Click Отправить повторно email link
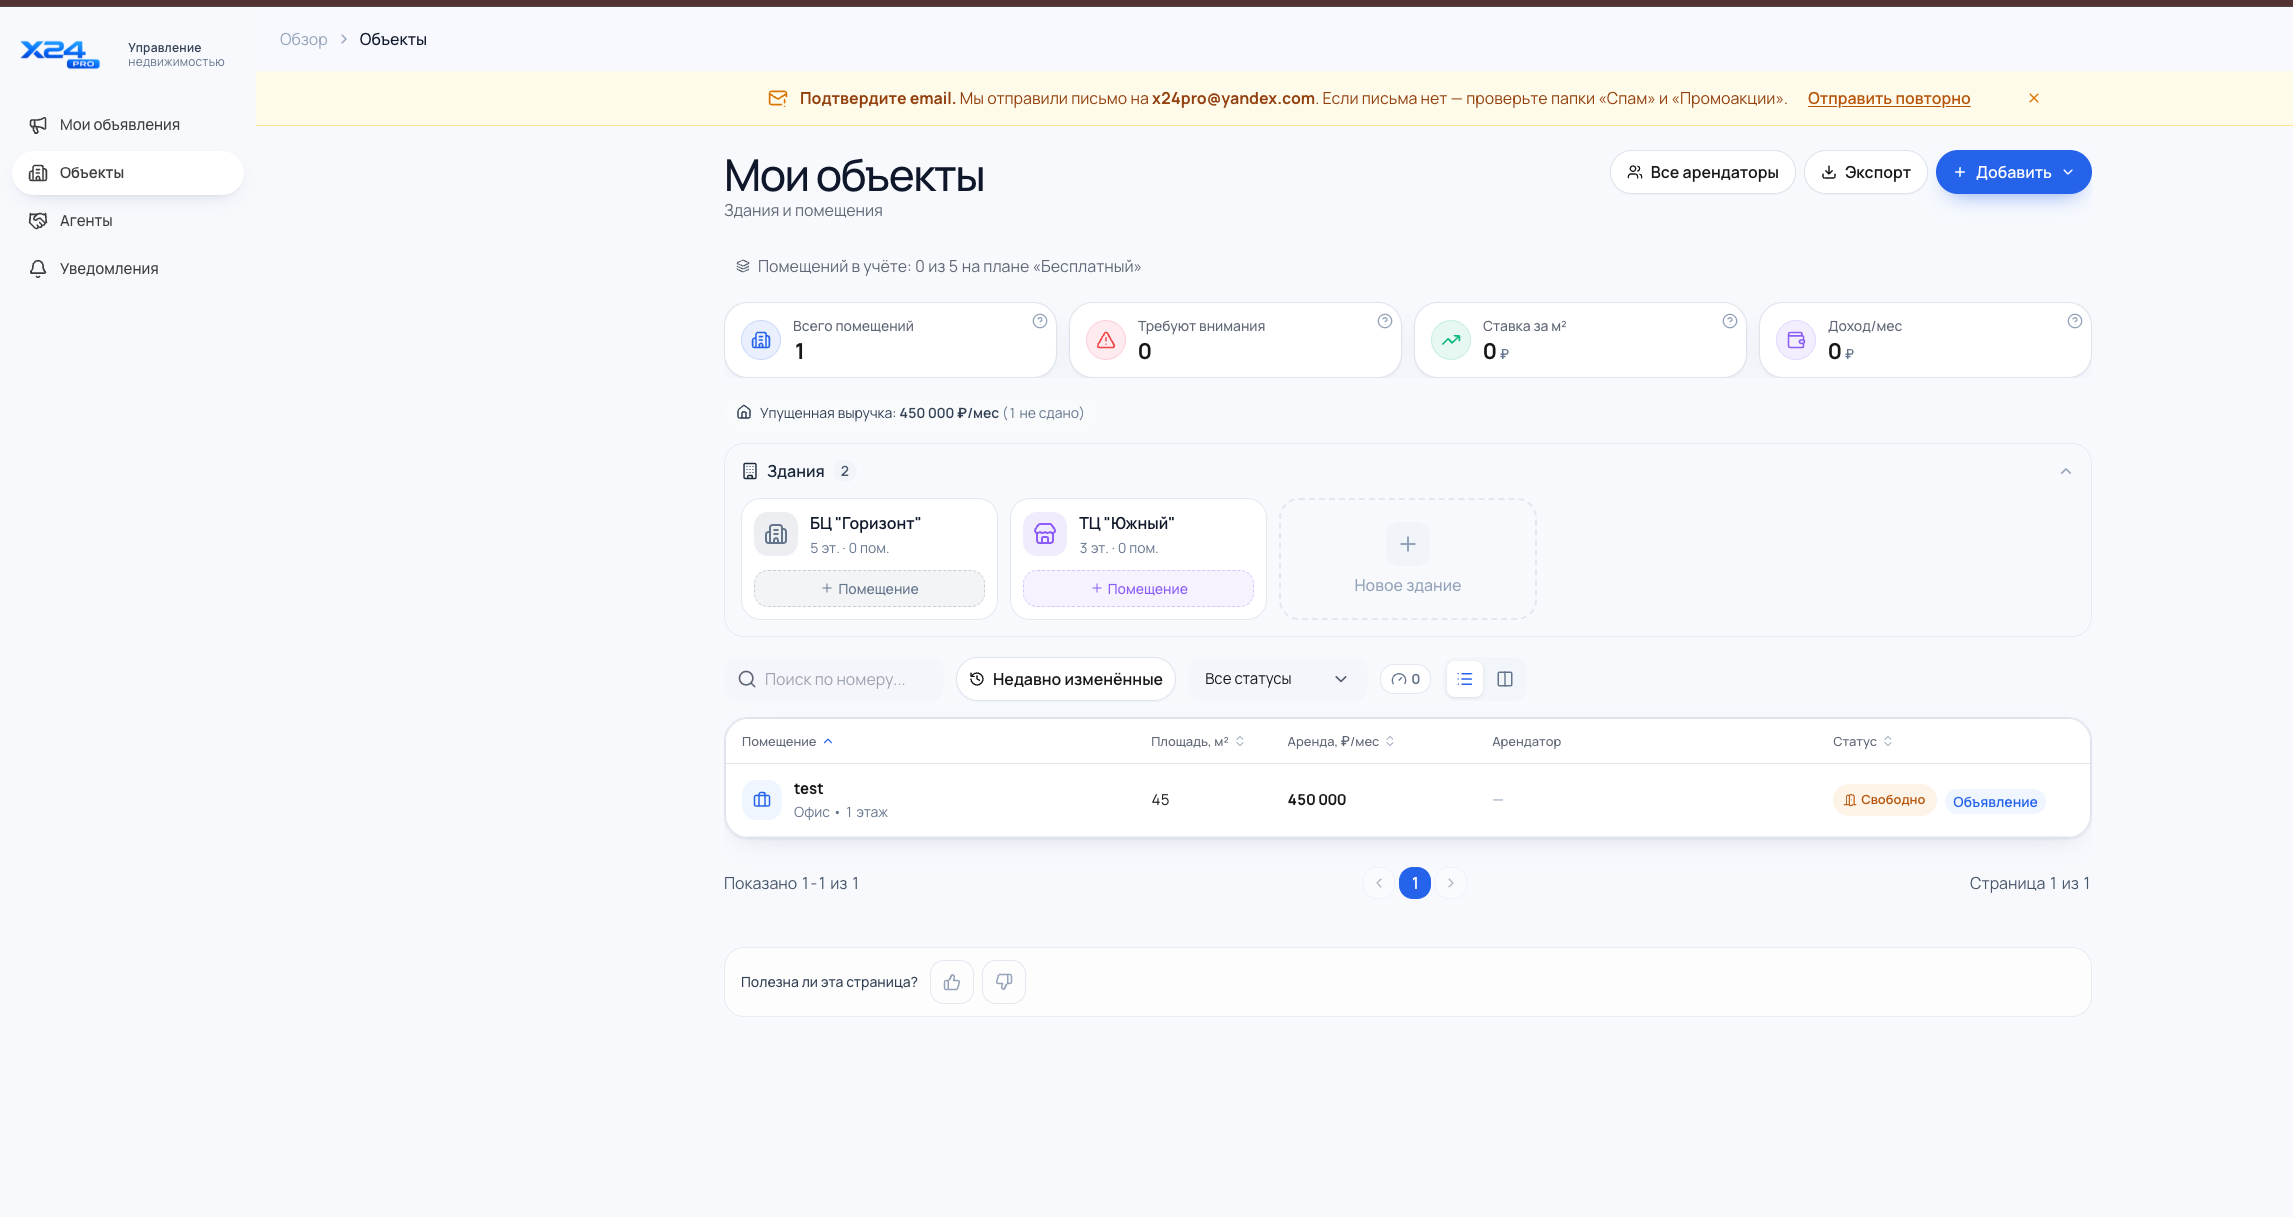This screenshot has height=1217, width=2293. pos(1888,98)
